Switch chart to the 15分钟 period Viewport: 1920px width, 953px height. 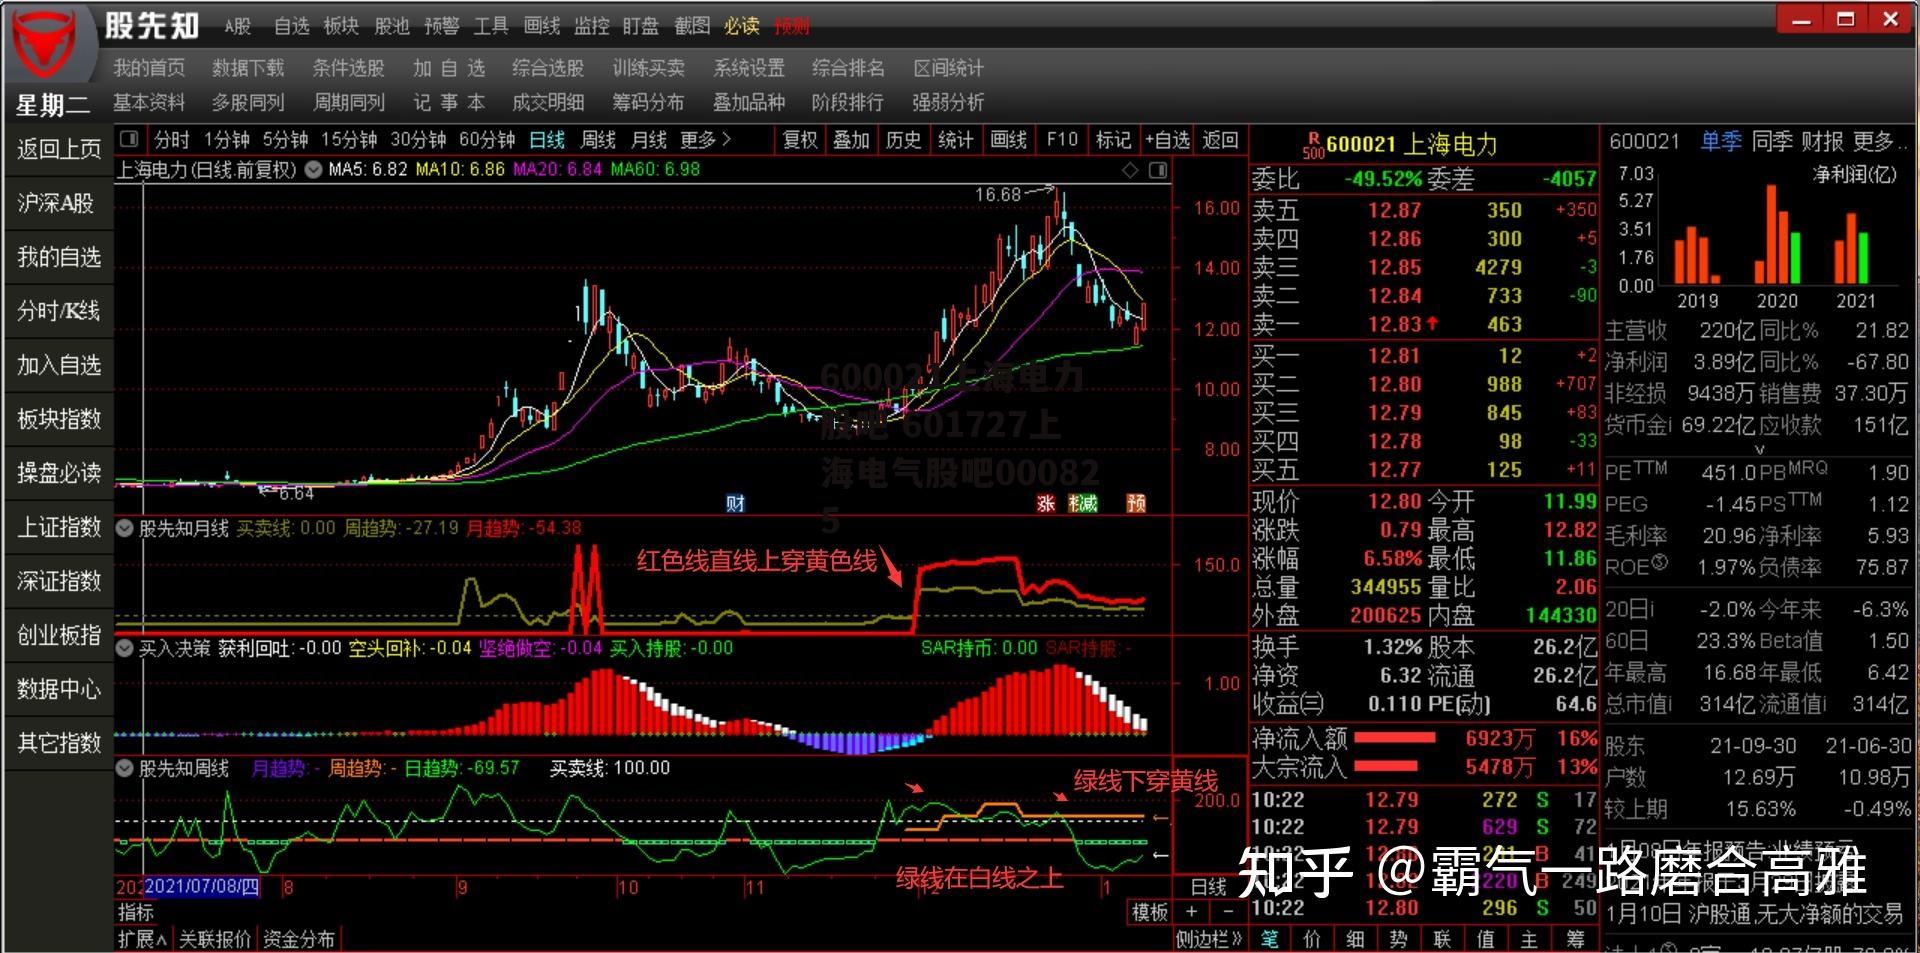click(x=349, y=140)
